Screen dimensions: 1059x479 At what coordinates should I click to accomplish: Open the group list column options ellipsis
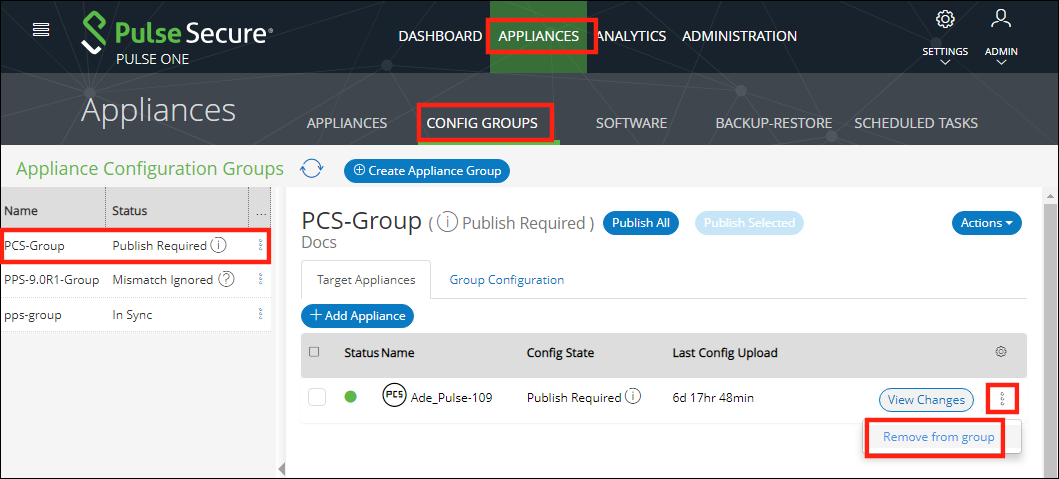click(x=261, y=212)
